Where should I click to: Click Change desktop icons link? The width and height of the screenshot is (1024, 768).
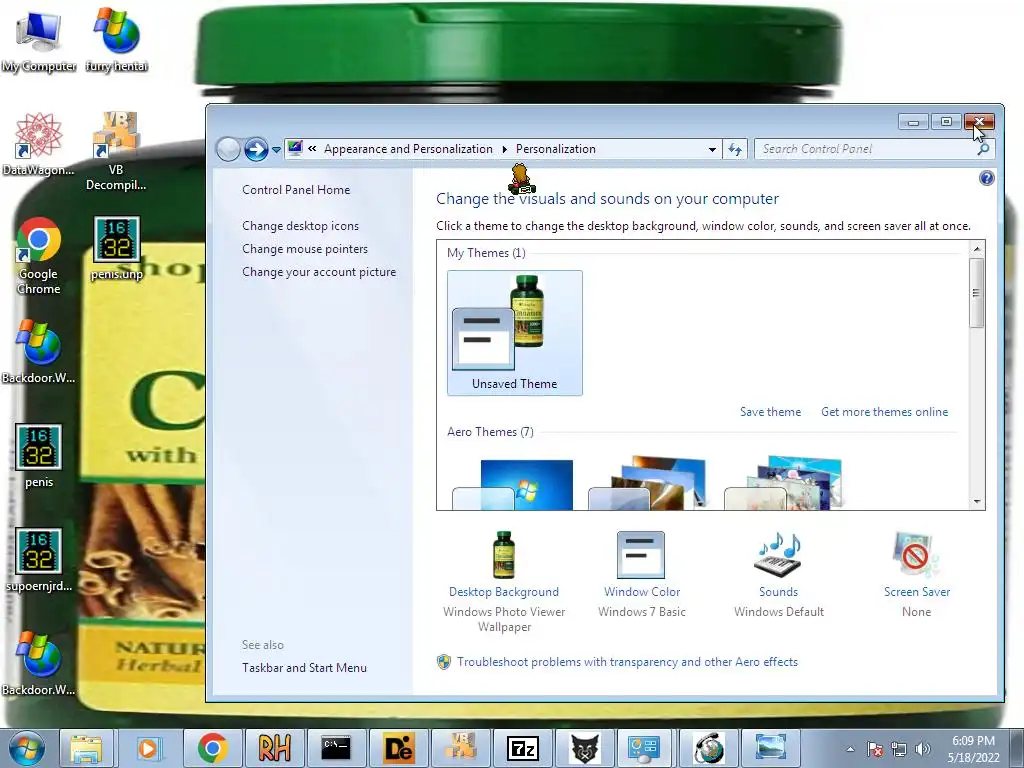[x=300, y=226]
